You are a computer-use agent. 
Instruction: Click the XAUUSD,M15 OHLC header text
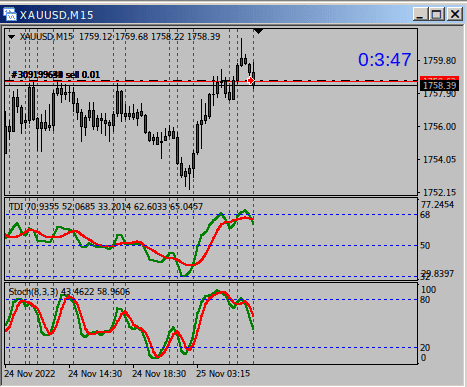click(120, 37)
